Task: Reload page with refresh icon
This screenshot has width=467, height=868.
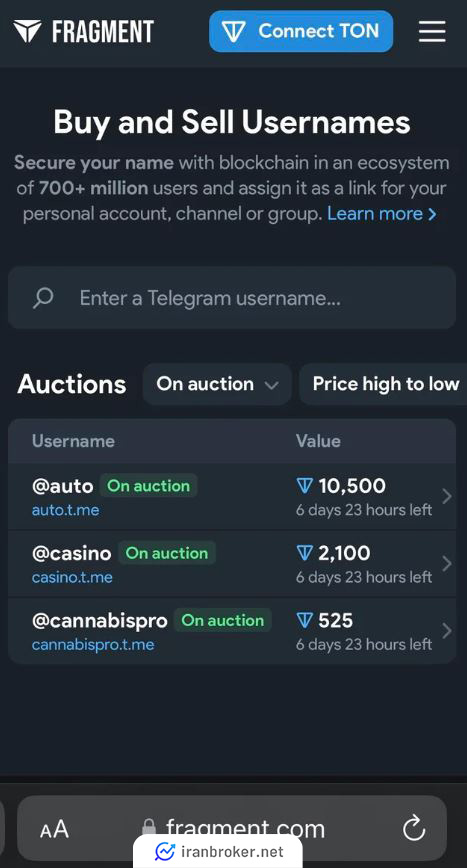Action: [x=414, y=829]
